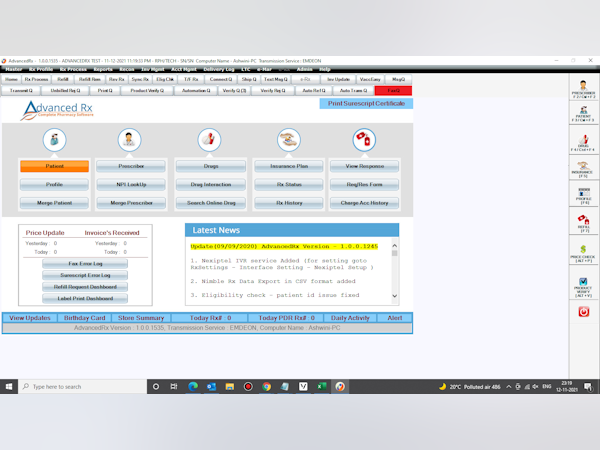Click the taskbar clock showing 23:19

[567, 386]
